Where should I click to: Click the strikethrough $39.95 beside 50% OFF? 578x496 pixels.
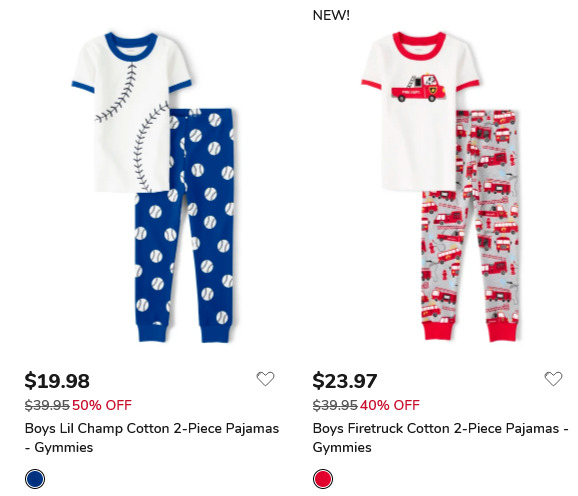click(x=47, y=405)
